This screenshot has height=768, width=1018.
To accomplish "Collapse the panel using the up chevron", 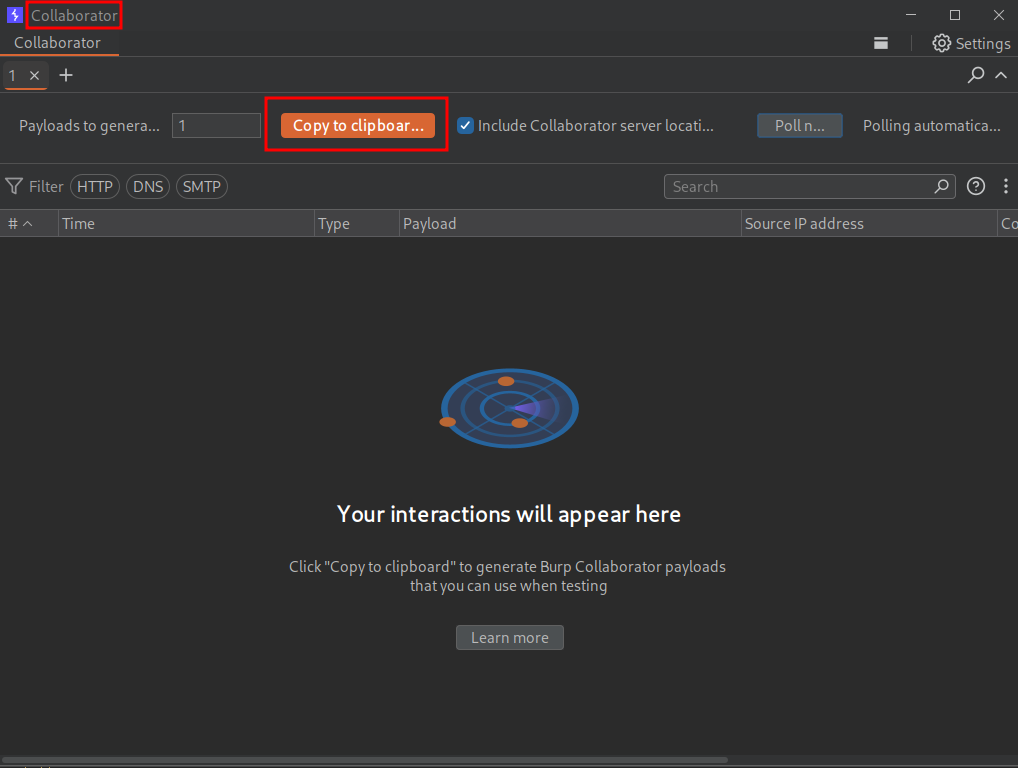I will pos(1001,75).
